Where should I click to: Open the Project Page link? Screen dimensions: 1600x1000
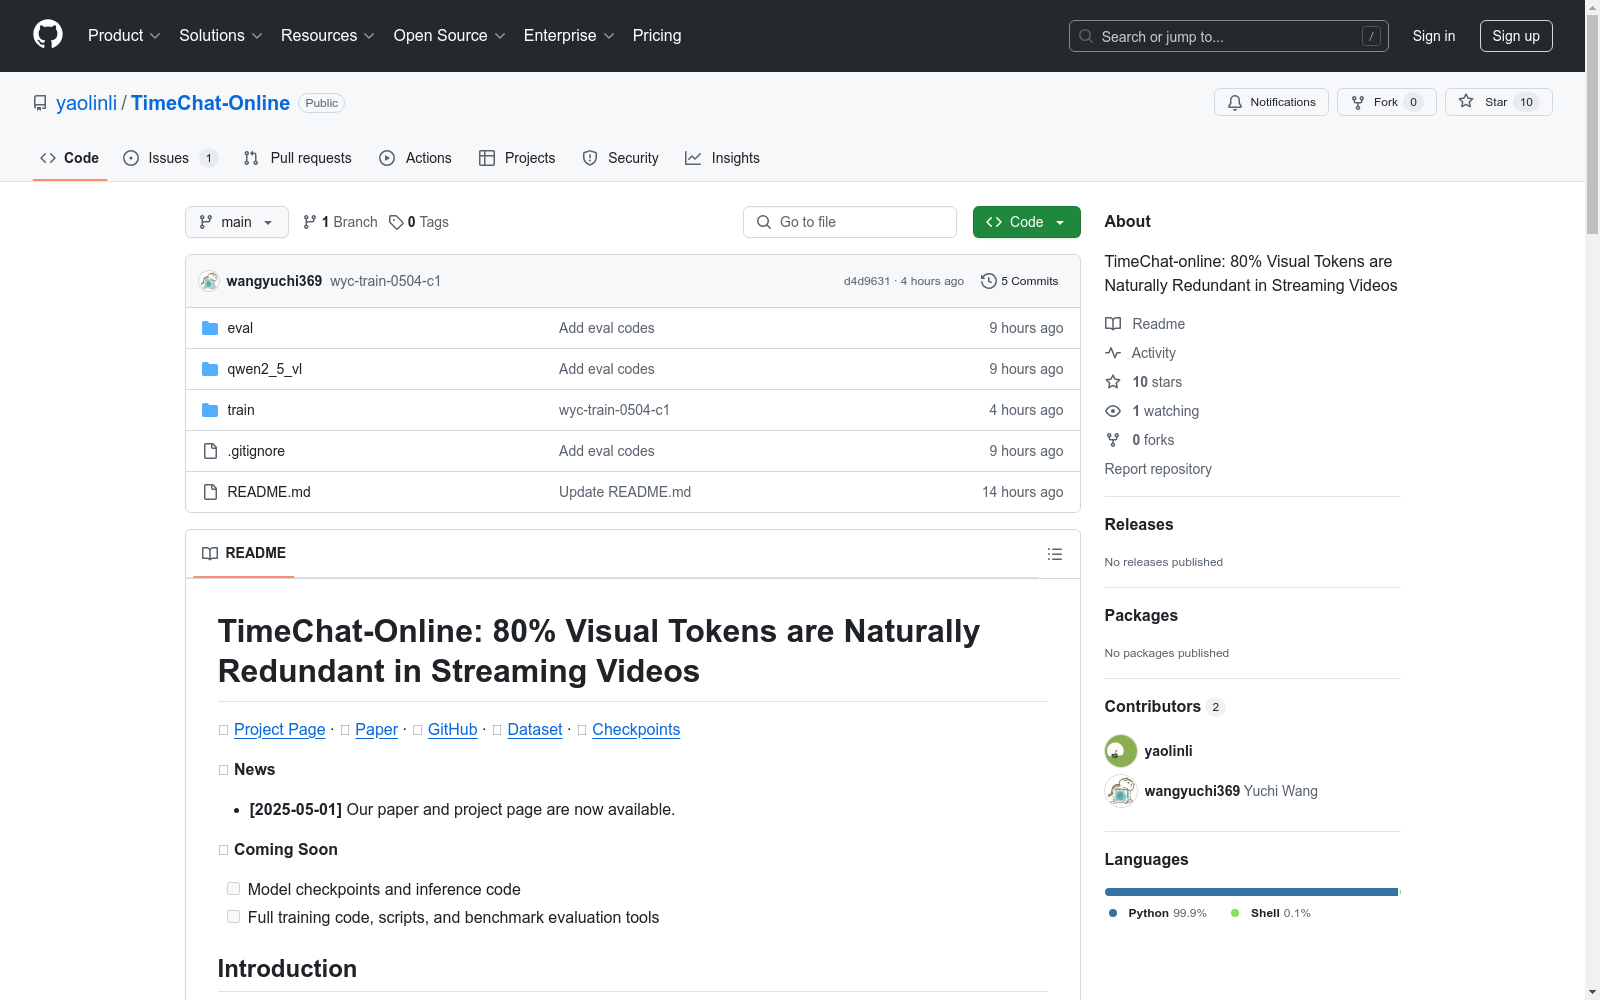pos(280,730)
